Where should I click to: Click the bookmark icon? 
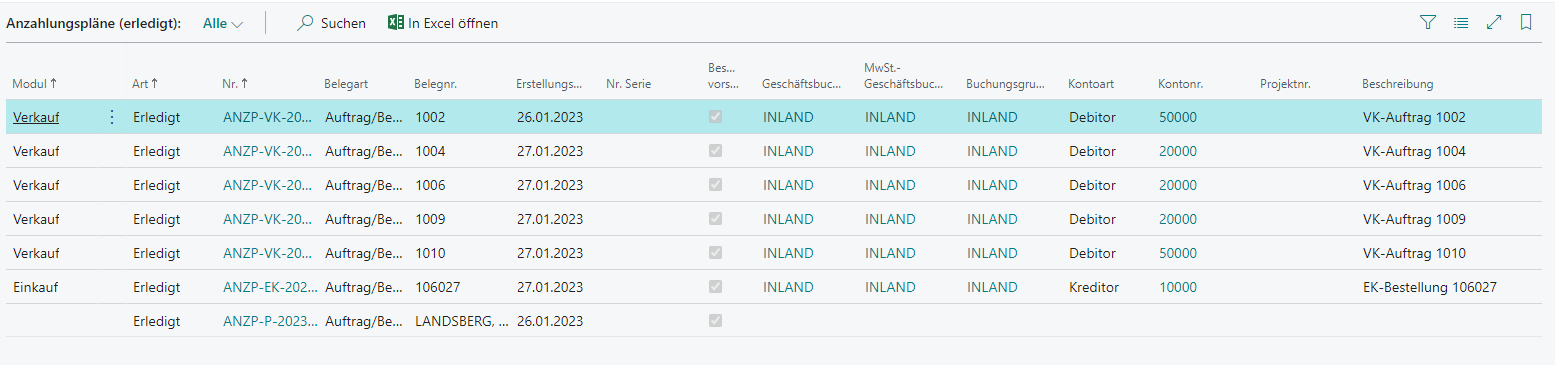point(1526,22)
